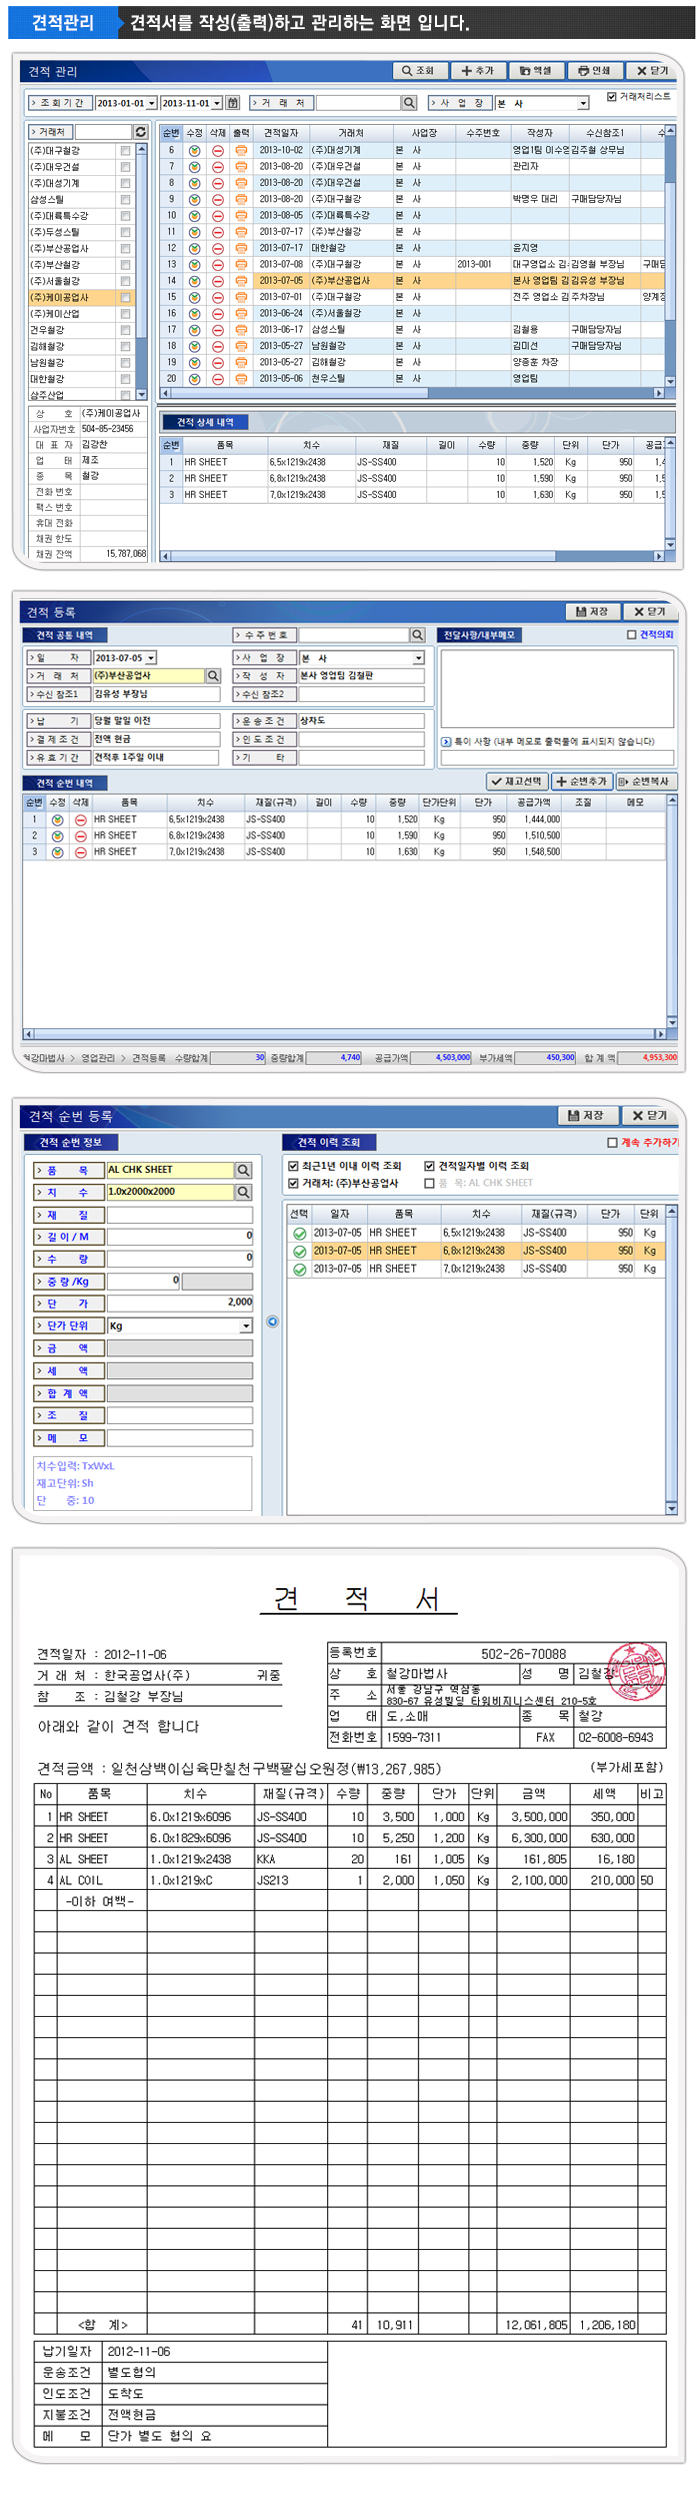Click magnifier icon beside 치수 1.0x2000x2000
The height and width of the screenshot is (2500, 700).
[243, 1193]
